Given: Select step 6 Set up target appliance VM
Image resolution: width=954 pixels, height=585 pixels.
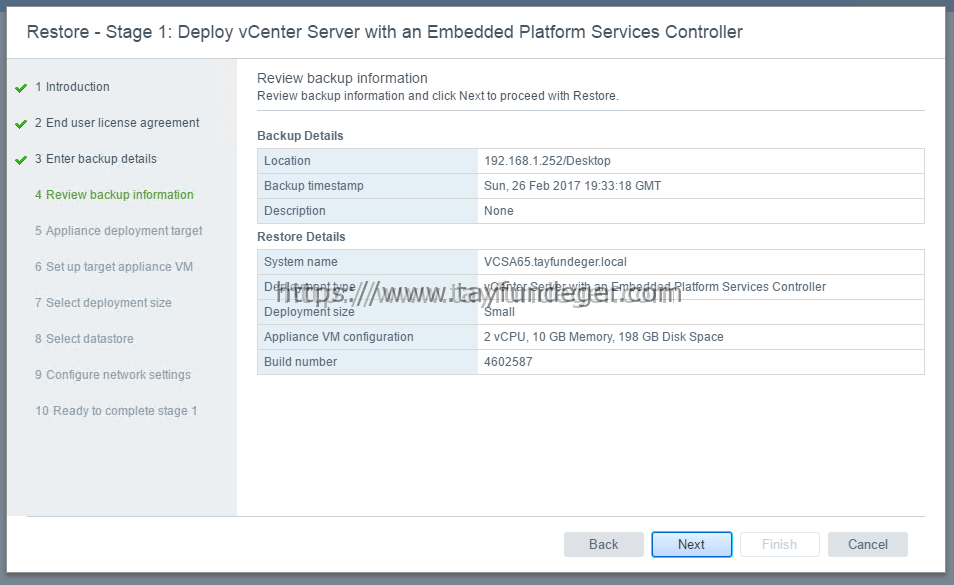Looking at the screenshot, I should [x=114, y=266].
